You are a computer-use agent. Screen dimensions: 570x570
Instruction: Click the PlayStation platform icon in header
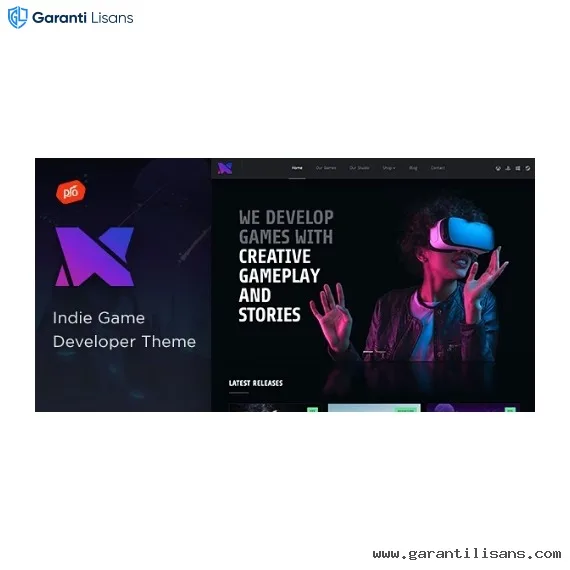pos(508,168)
